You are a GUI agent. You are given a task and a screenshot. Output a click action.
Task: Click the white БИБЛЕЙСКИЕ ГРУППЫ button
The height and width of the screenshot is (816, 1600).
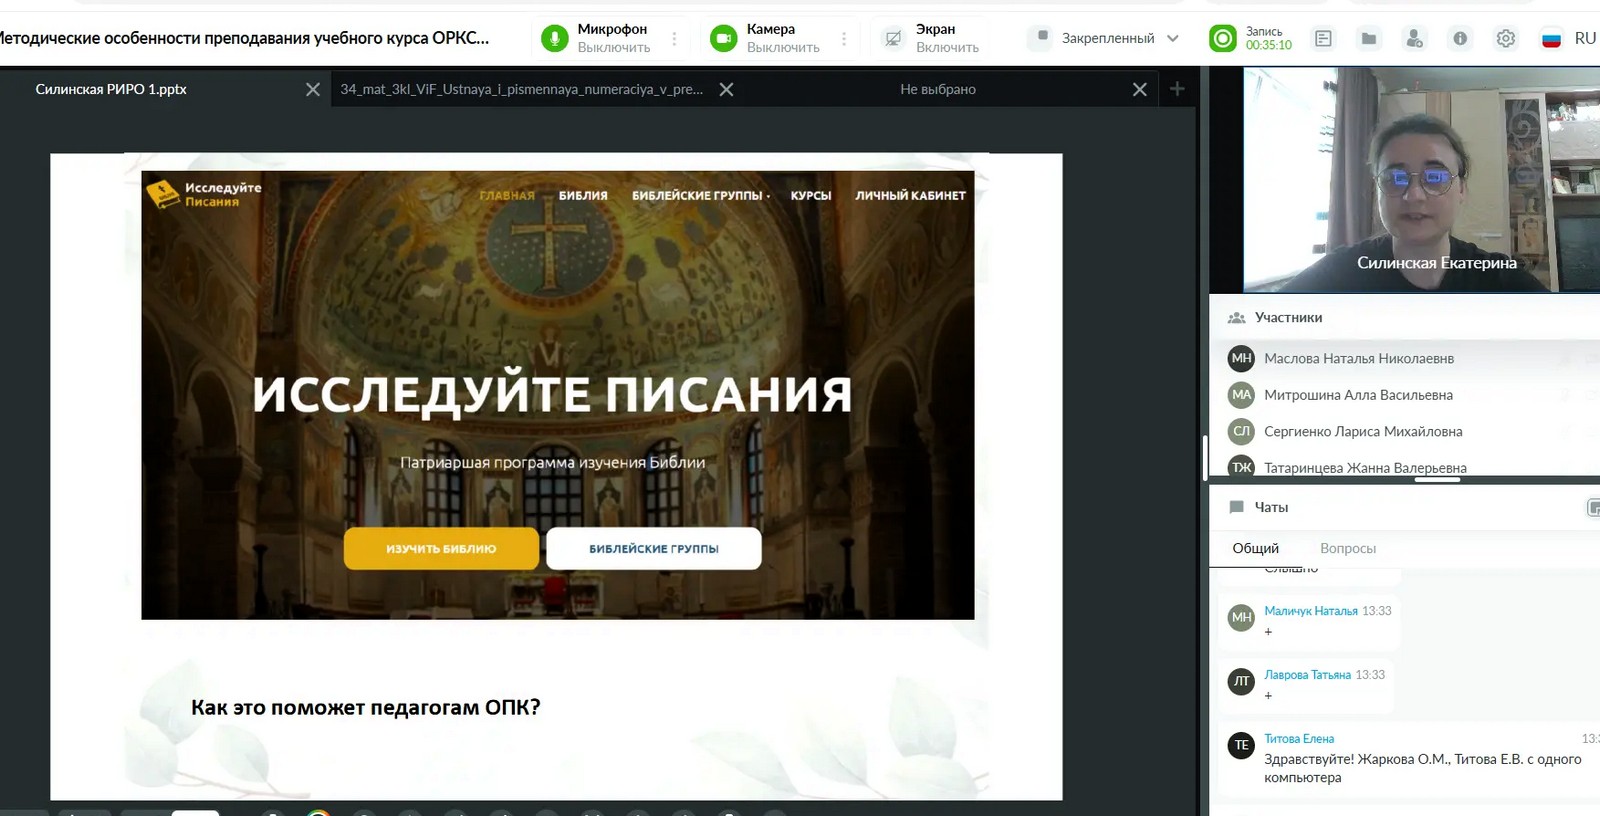654,548
